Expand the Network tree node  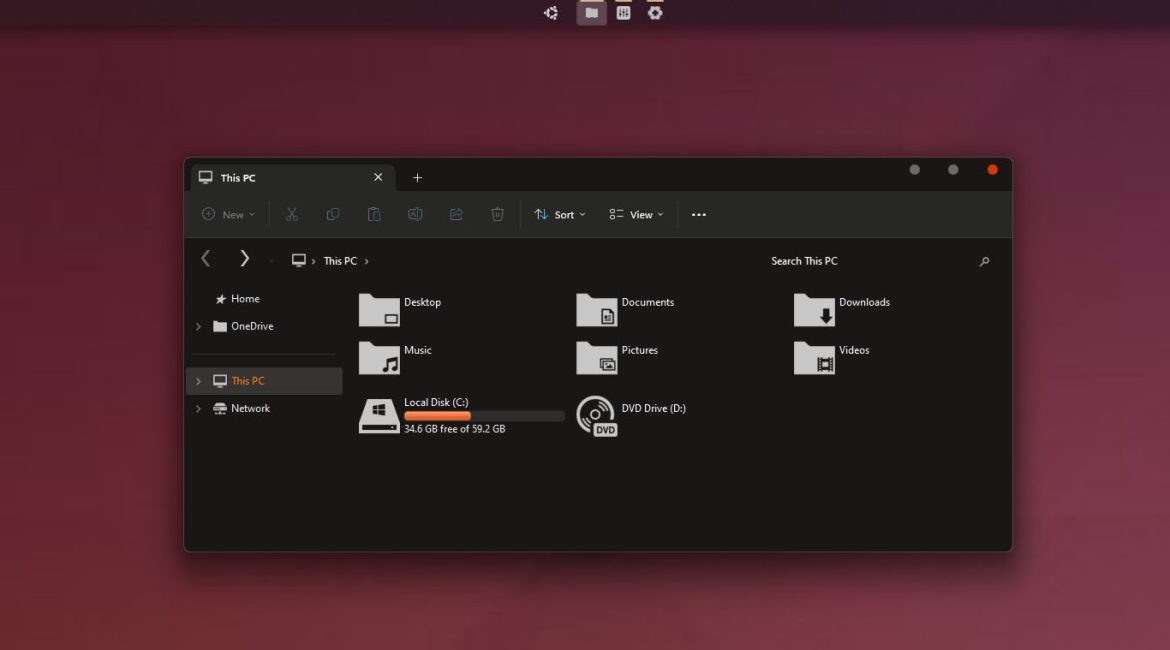click(198, 409)
